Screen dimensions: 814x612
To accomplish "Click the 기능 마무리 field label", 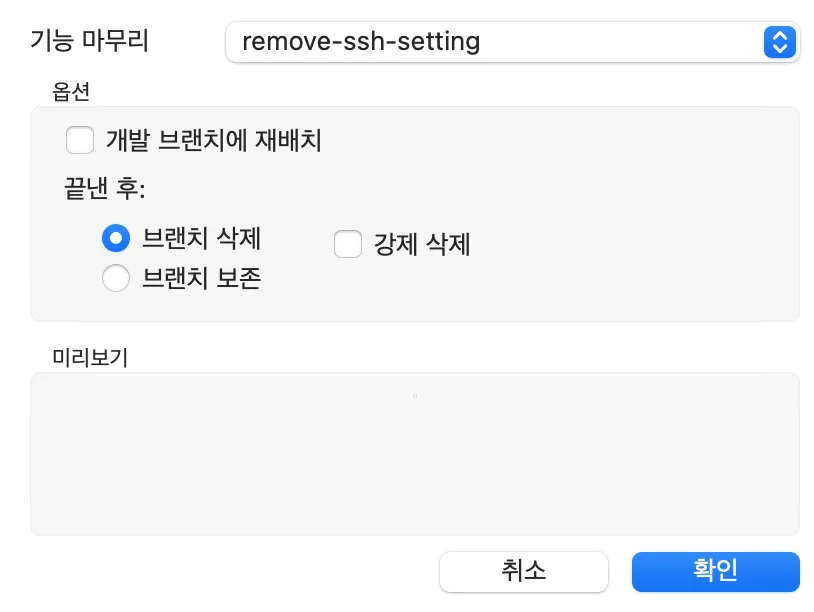I will coord(91,42).
